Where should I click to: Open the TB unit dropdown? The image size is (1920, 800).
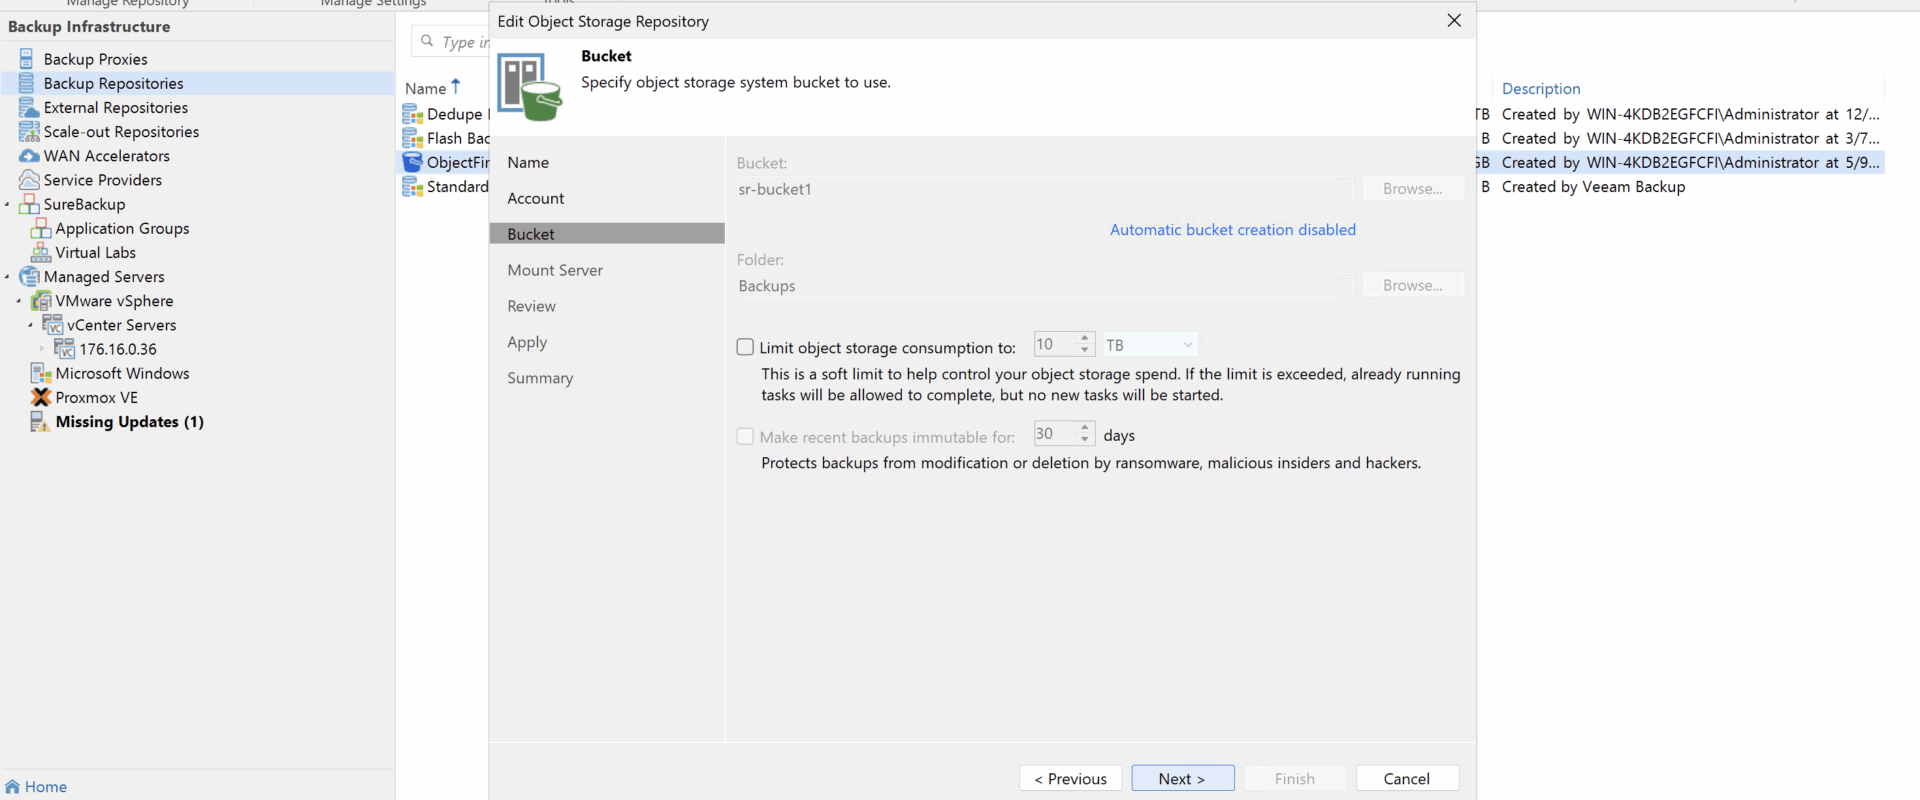[1150, 344]
